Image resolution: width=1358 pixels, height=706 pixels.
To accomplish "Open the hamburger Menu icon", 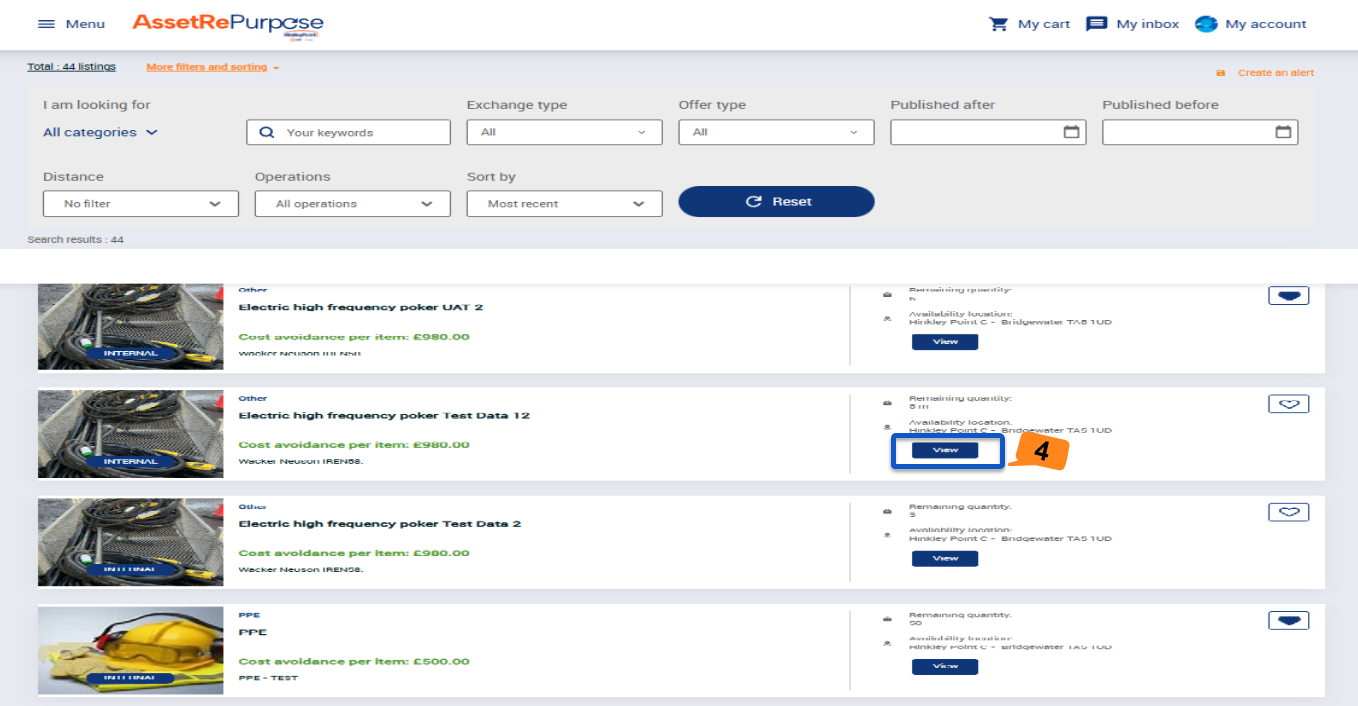I will [46, 24].
